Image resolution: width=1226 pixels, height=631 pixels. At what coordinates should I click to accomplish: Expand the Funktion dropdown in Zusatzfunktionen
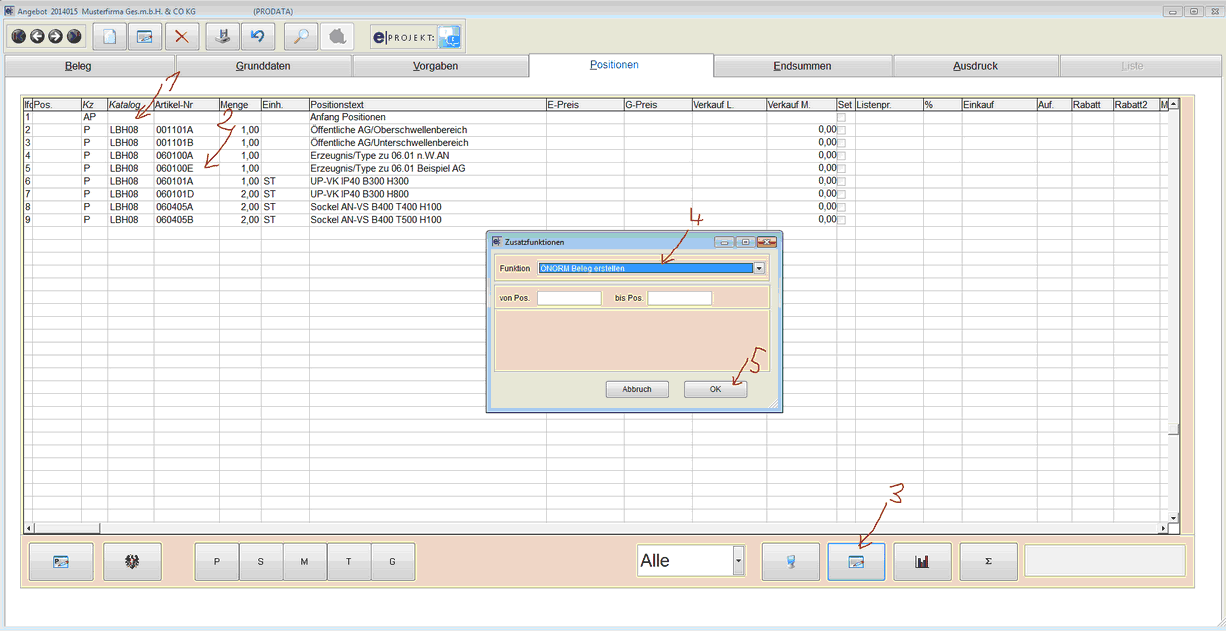click(759, 268)
